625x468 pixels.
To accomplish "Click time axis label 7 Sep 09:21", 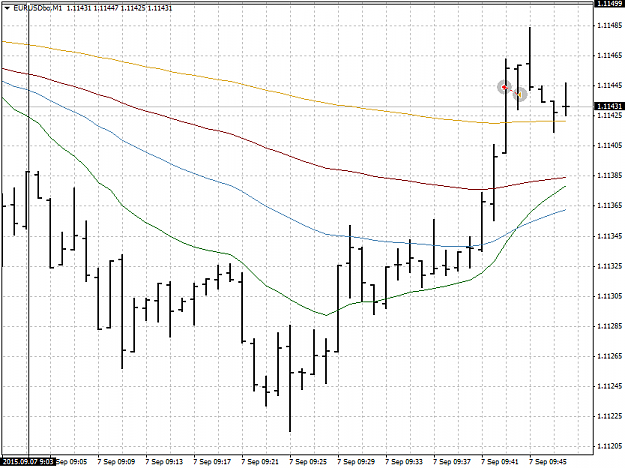I will (260, 462).
